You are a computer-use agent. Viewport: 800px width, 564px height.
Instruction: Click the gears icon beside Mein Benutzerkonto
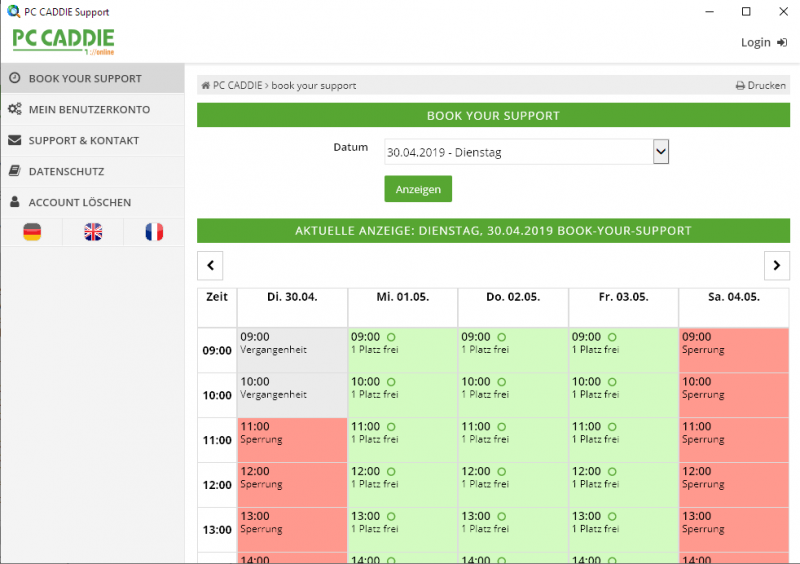15,109
